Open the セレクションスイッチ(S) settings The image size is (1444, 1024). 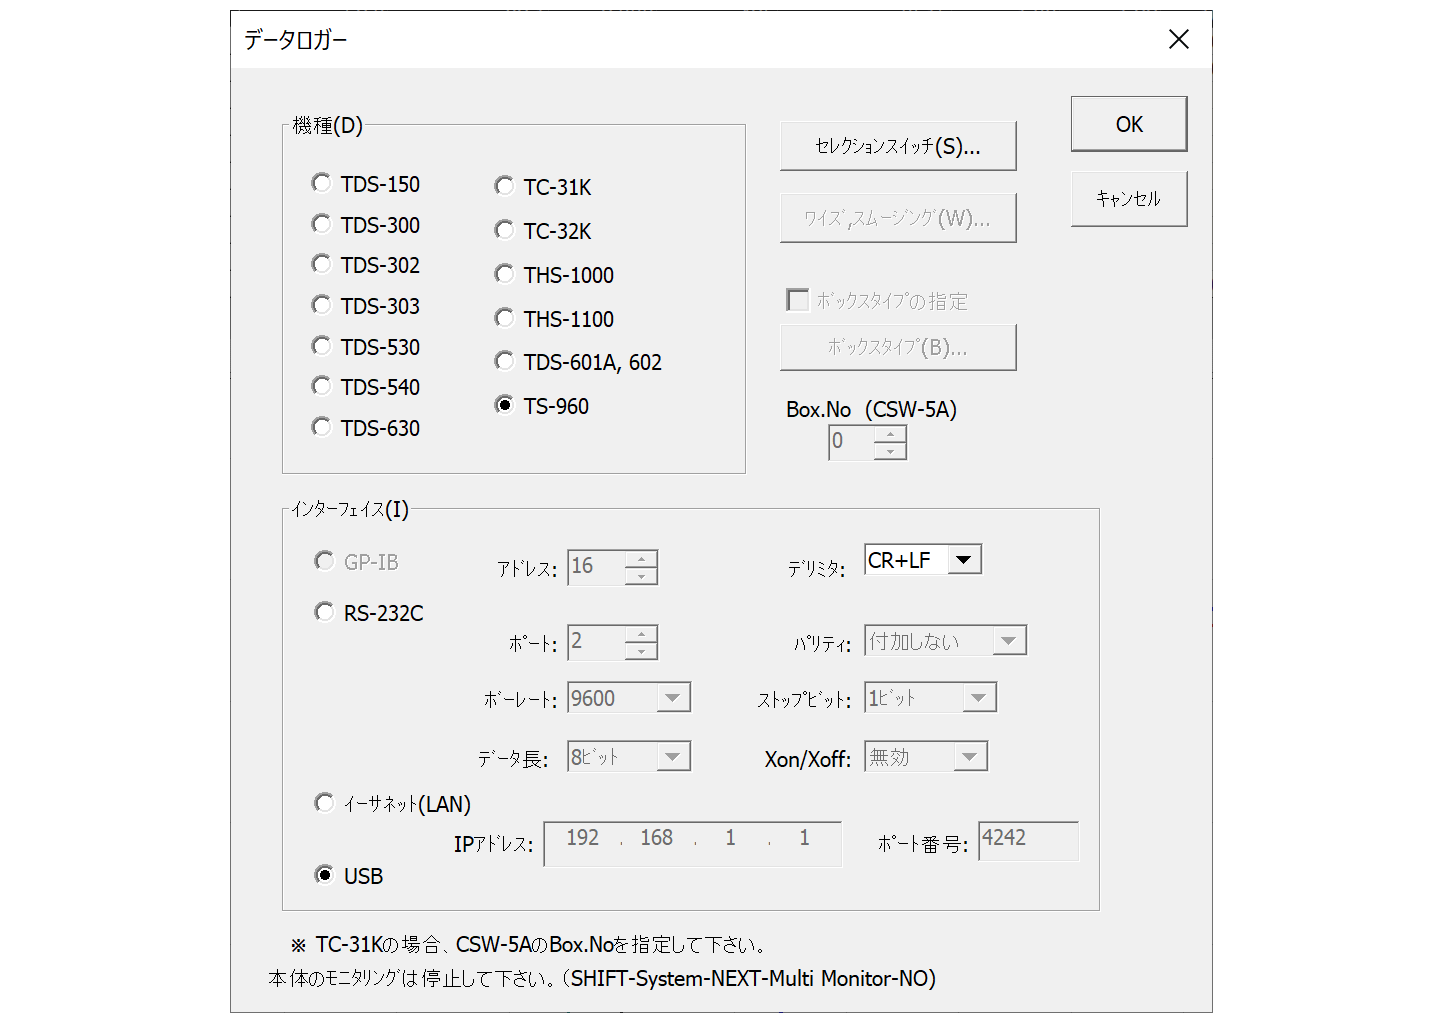tap(896, 145)
